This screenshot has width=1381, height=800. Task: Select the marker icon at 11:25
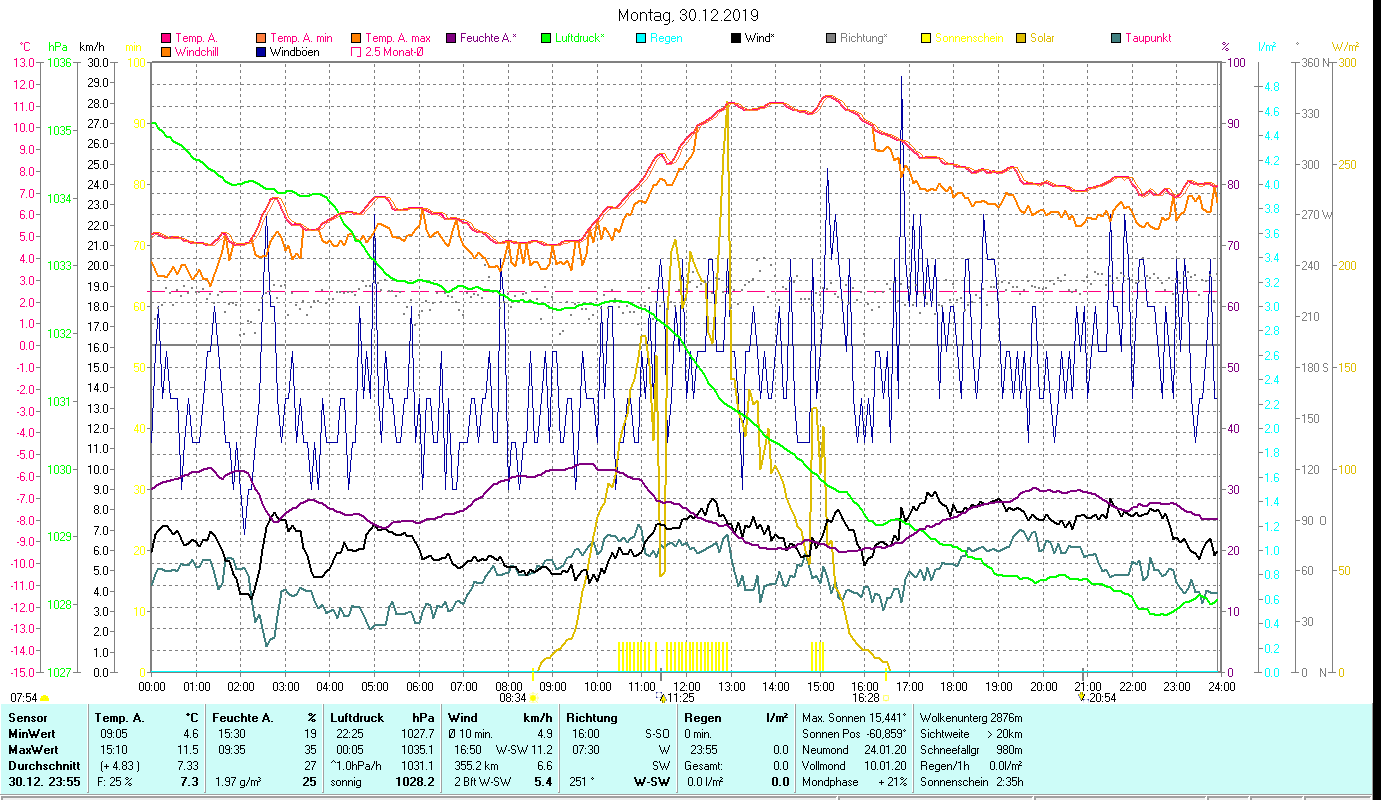(x=660, y=697)
